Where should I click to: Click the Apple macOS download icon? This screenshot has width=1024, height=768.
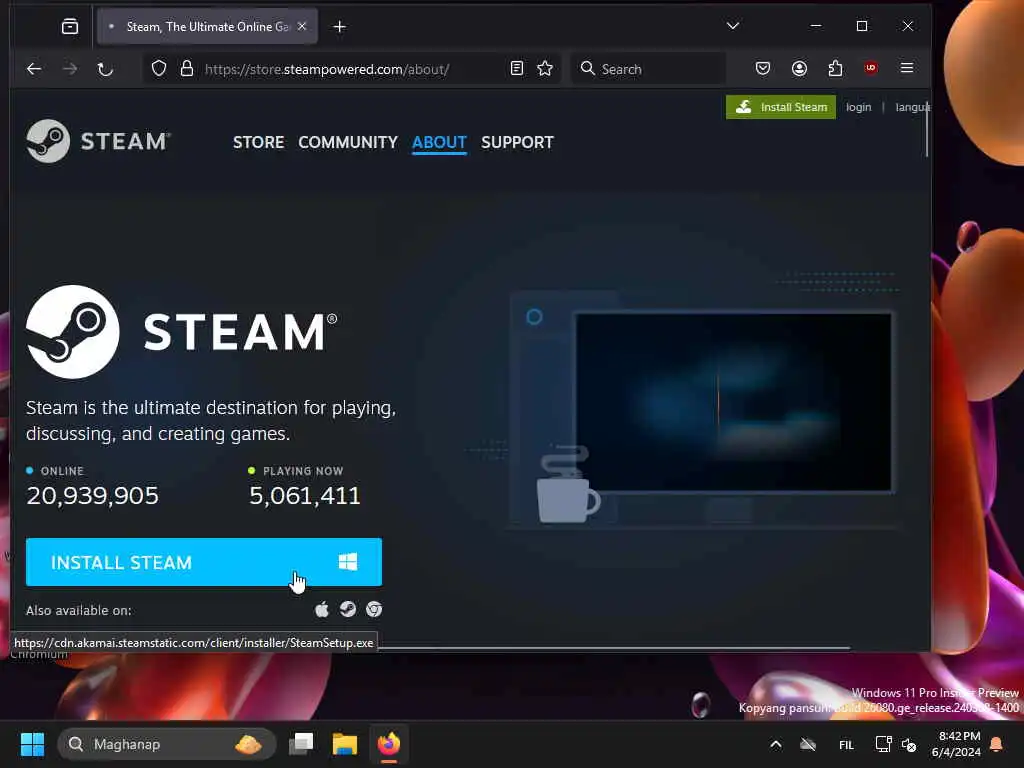pyautogui.click(x=322, y=610)
